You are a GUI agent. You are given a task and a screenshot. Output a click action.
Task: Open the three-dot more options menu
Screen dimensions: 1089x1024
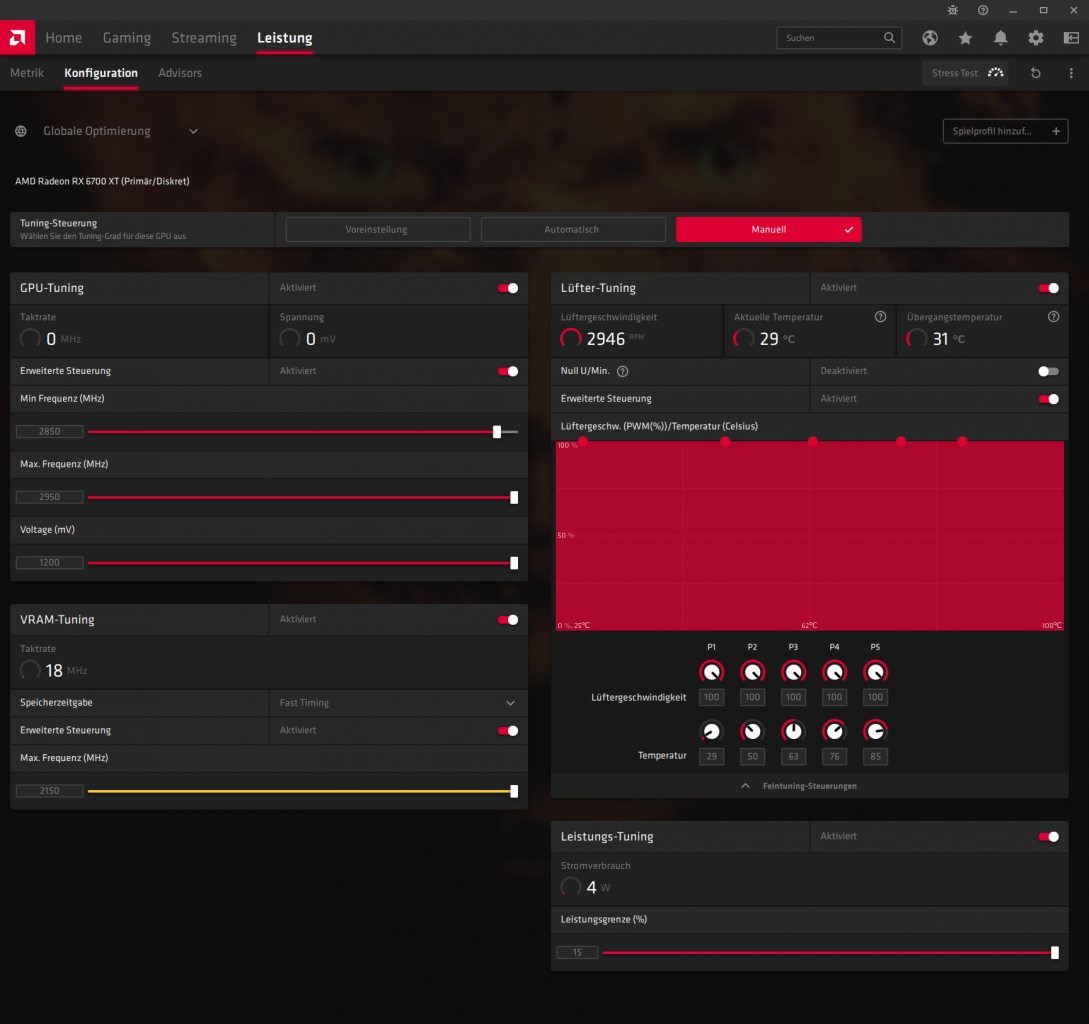[x=1071, y=73]
